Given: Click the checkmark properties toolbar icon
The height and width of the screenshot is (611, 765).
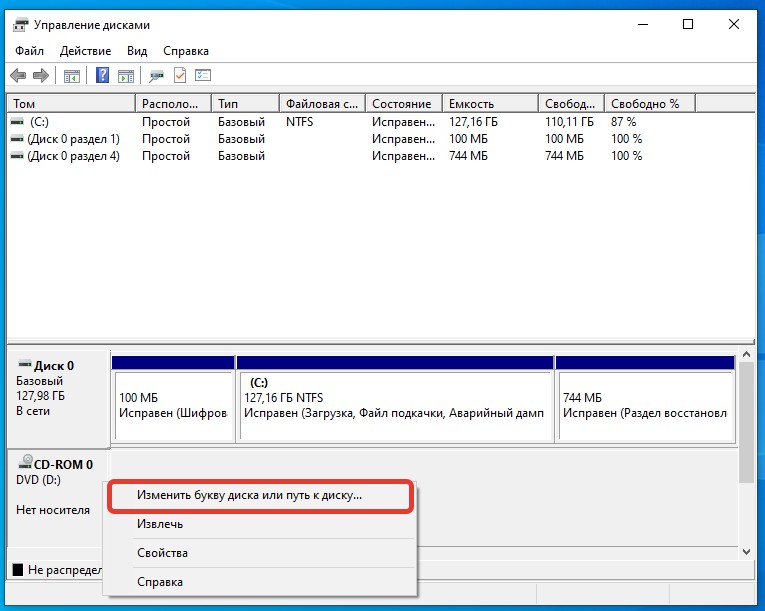Looking at the screenshot, I should pyautogui.click(x=180, y=75).
